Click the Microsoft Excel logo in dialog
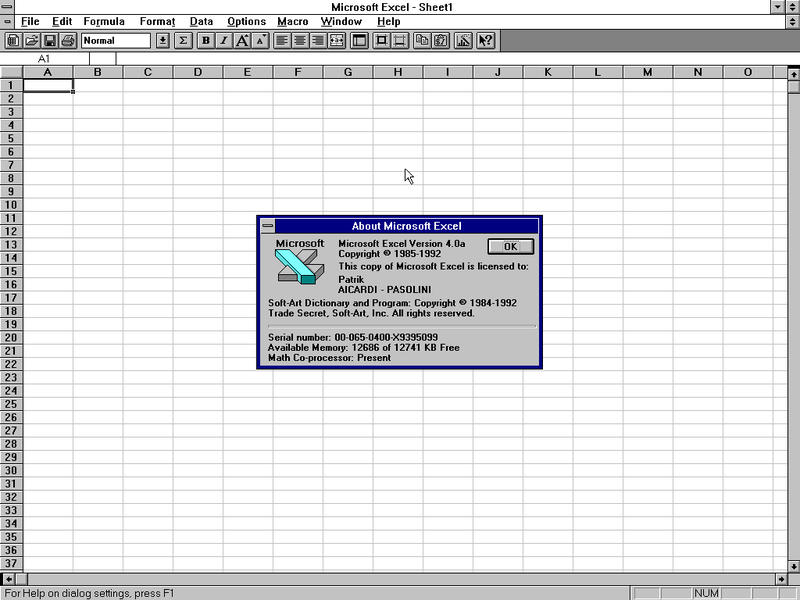The height and width of the screenshot is (600, 800). (300, 262)
